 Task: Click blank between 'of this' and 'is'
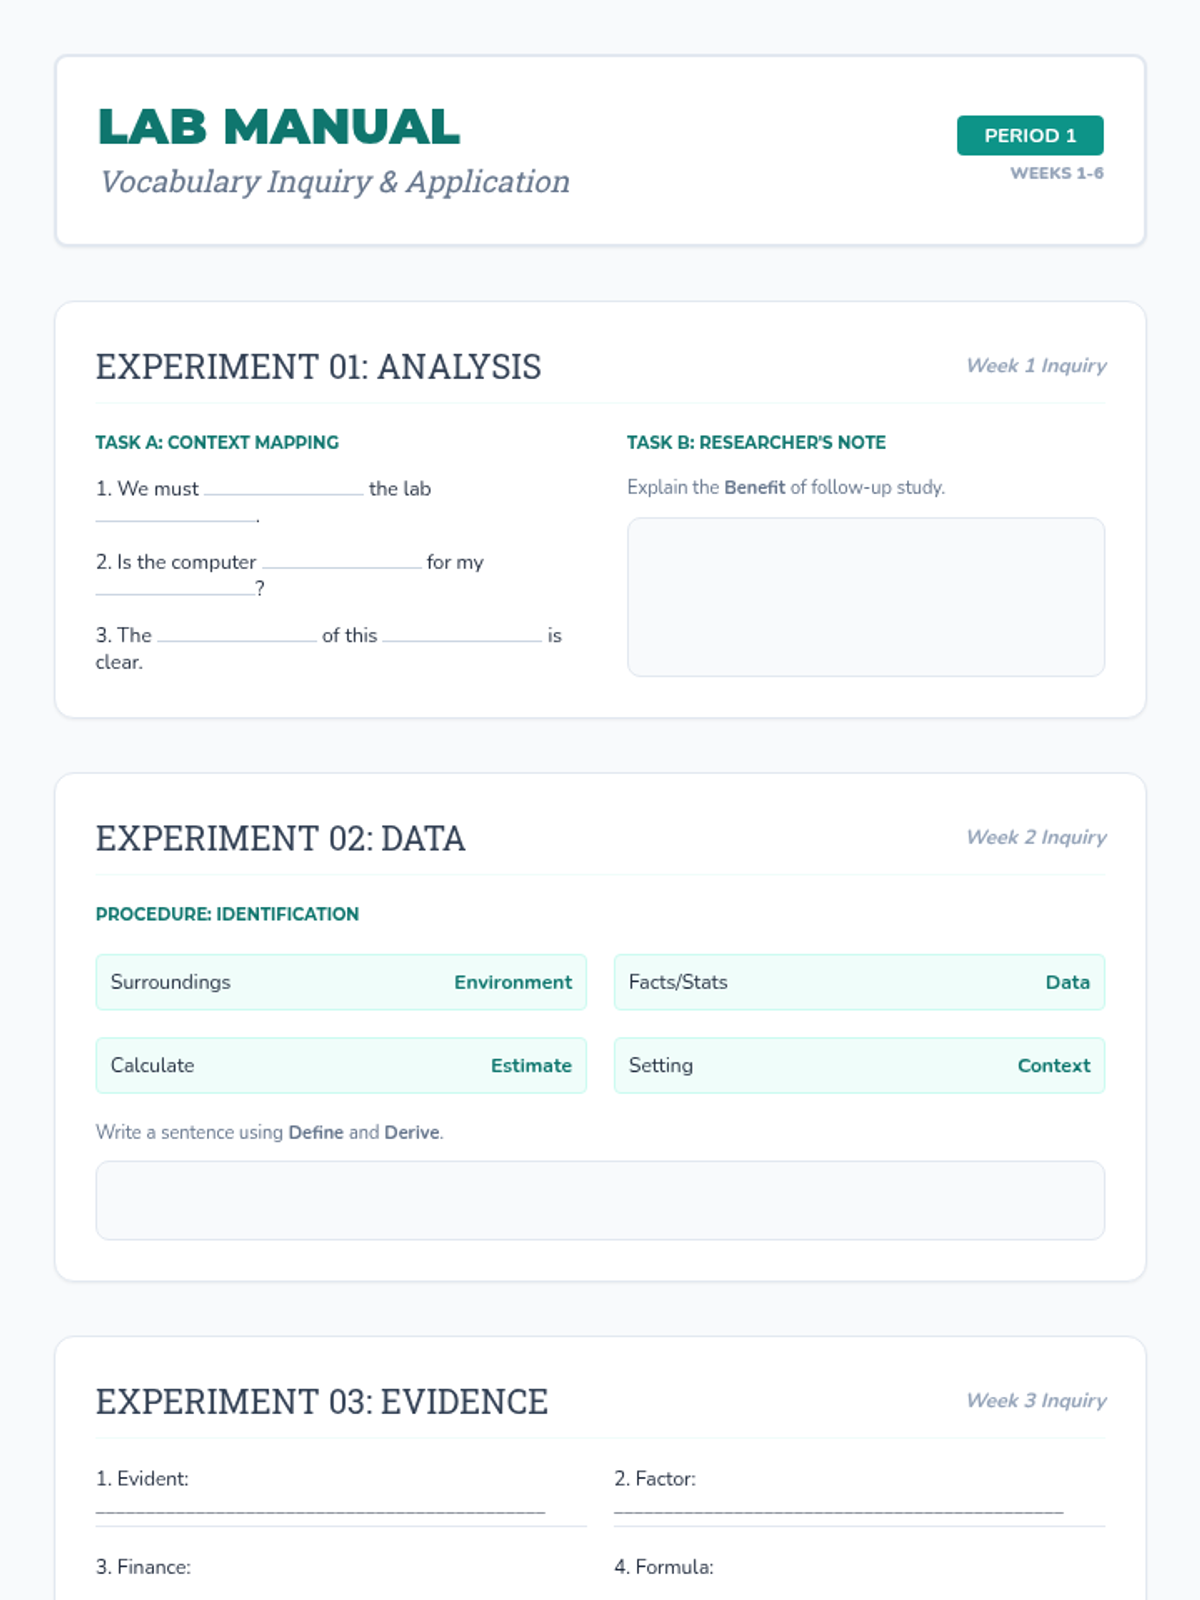[462, 635]
